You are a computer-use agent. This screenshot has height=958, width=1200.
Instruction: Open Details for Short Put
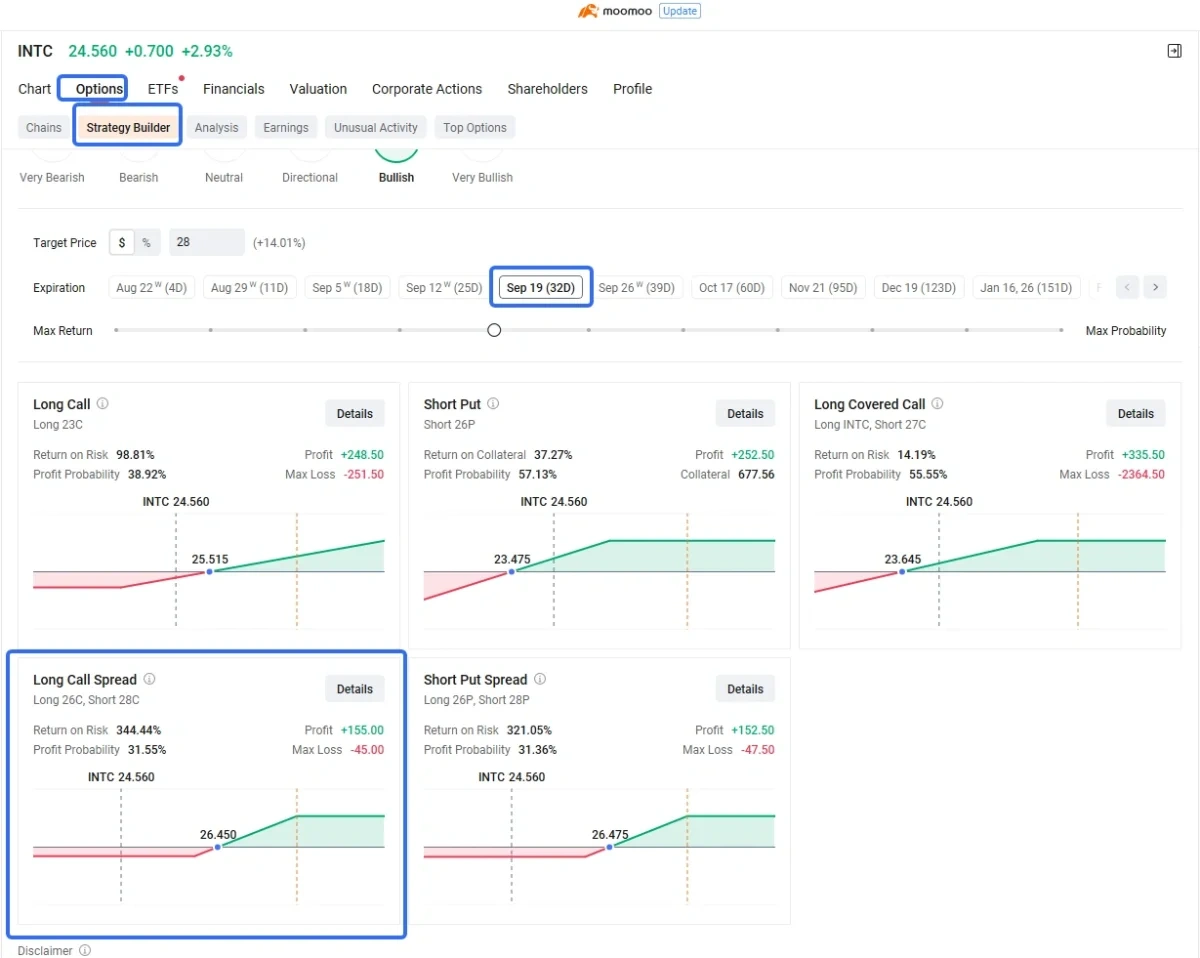click(x=745, y=414)
